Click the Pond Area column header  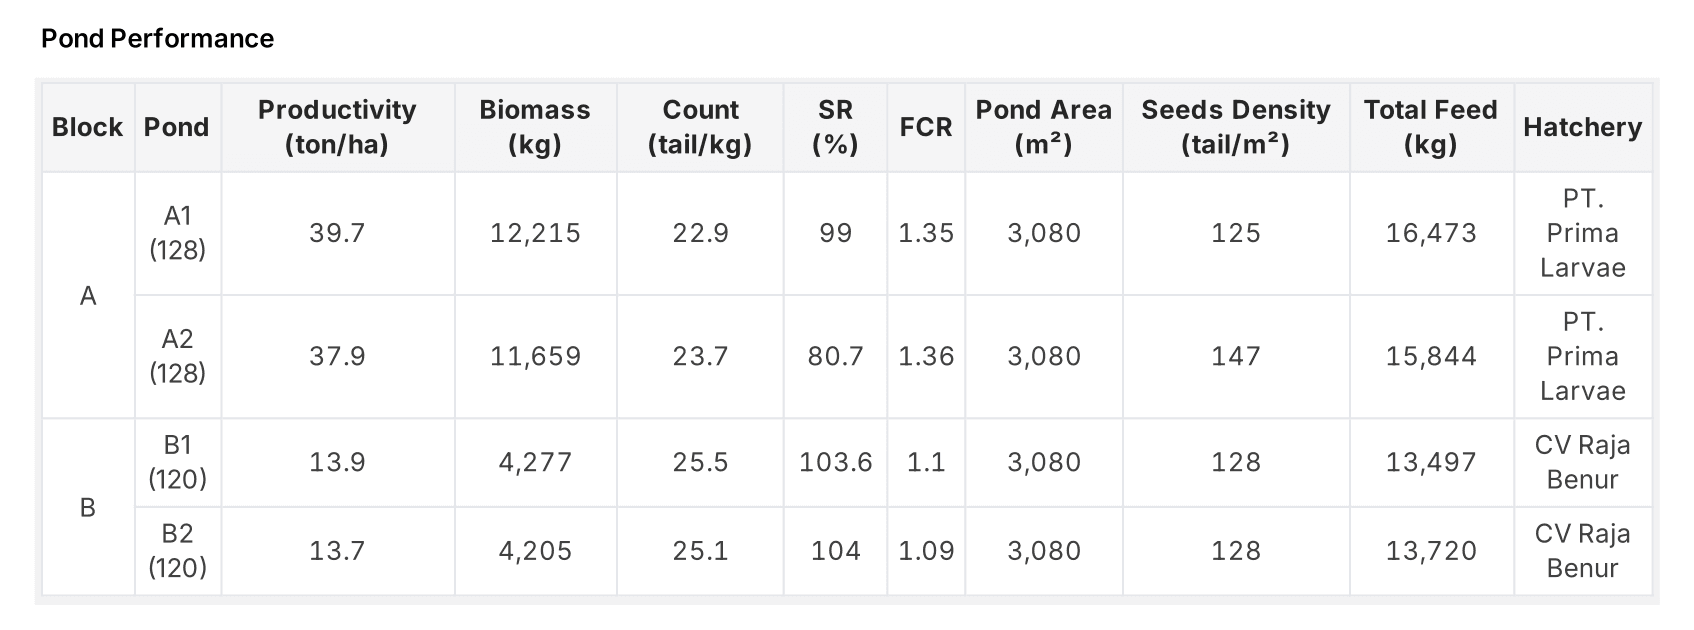1043,127
